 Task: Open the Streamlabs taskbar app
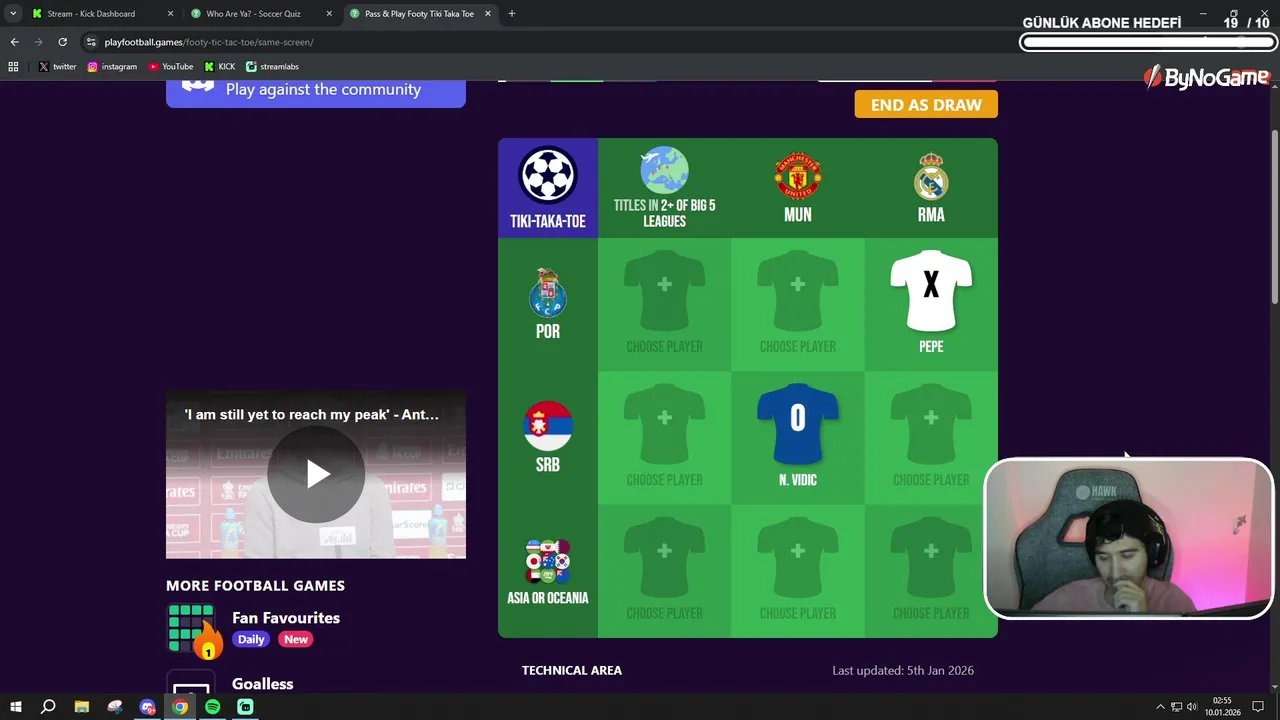(245, 707)
